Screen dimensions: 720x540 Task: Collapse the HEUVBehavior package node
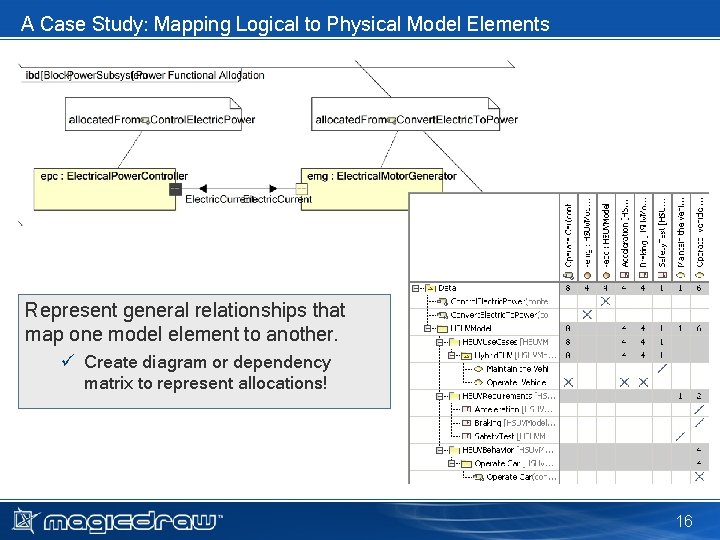point(439,450)
